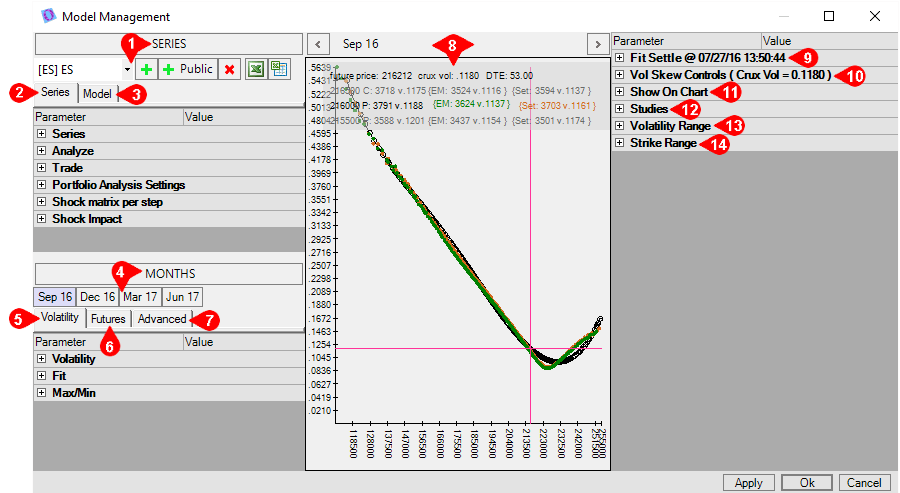Open the [ES] ES series dropdown
This screenshot has height=493, width=900.
(x=127, y=69)
